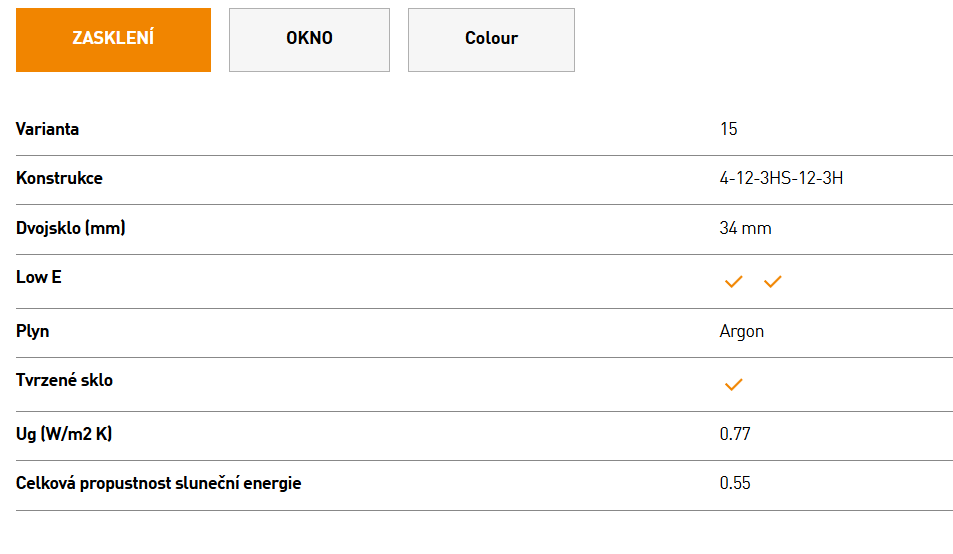Click the Argon gas value

(x=741, y=332)
